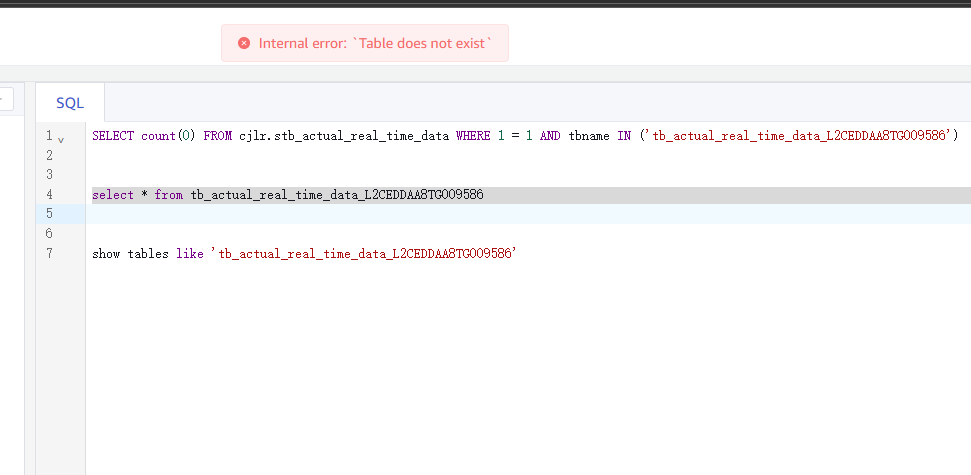971x475 pixels.
Task: Open the partially visible dropdown at left edge
Action: [6, 99]
